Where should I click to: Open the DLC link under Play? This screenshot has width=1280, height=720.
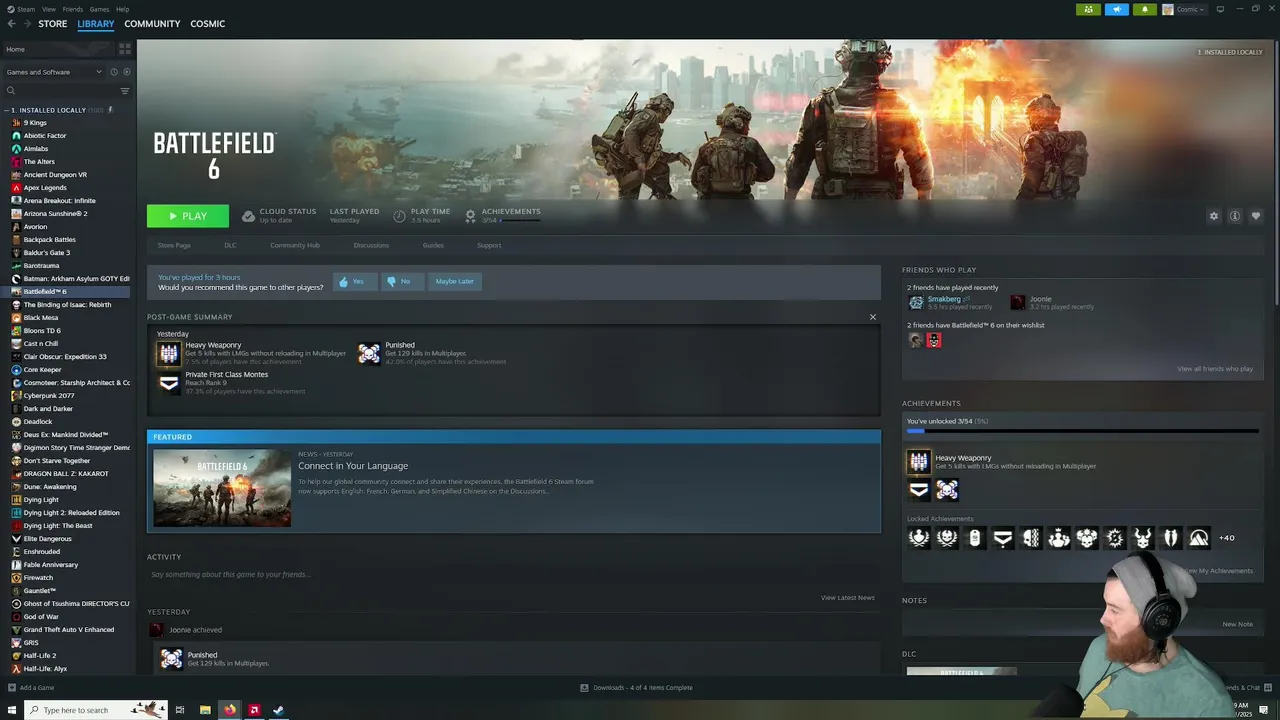click(230, 245)
